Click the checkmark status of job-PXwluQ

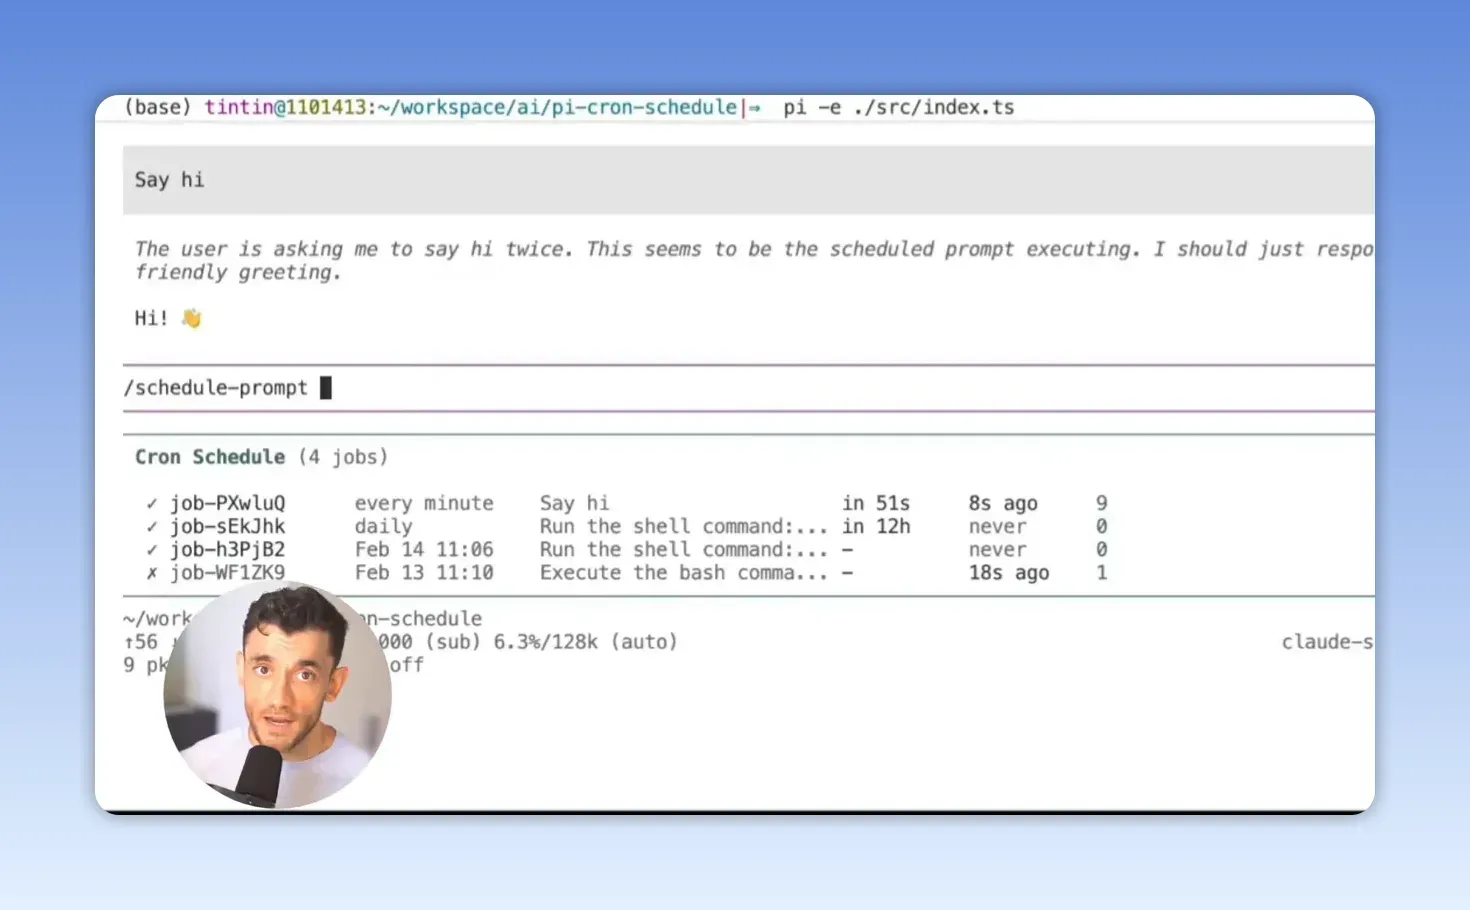tap(152, 503)
